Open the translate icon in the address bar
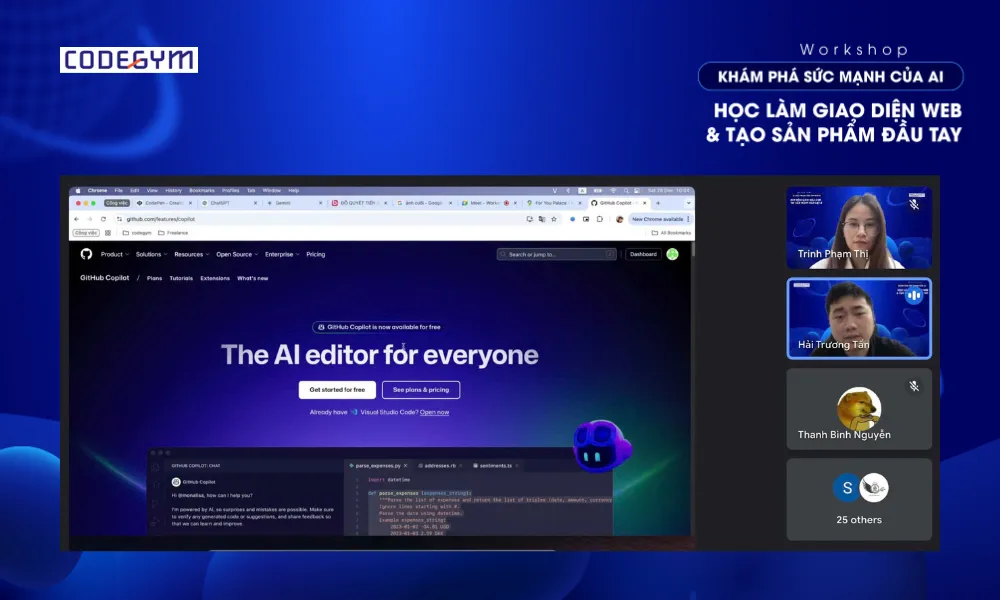Screen dimensions: 1000x600 pyautogui.click(x=542, y=219)
